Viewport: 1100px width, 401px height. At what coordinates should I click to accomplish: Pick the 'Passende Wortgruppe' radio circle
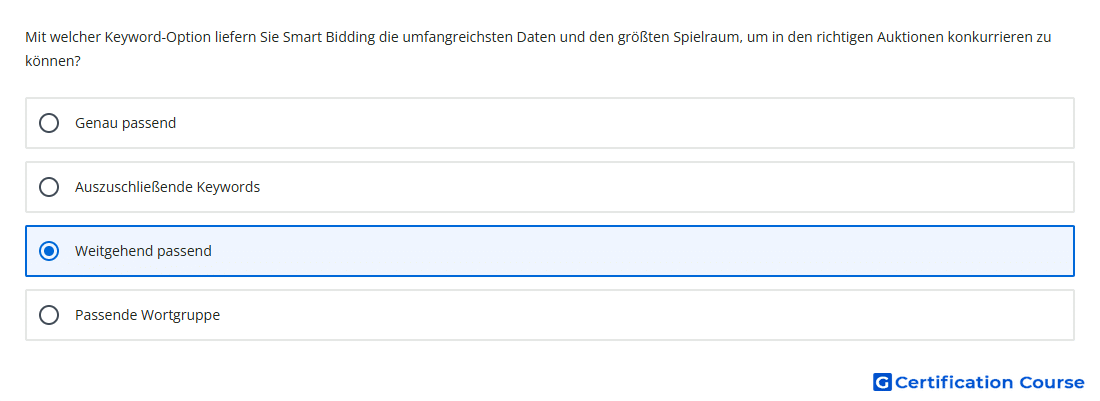[x=49, y=315]
